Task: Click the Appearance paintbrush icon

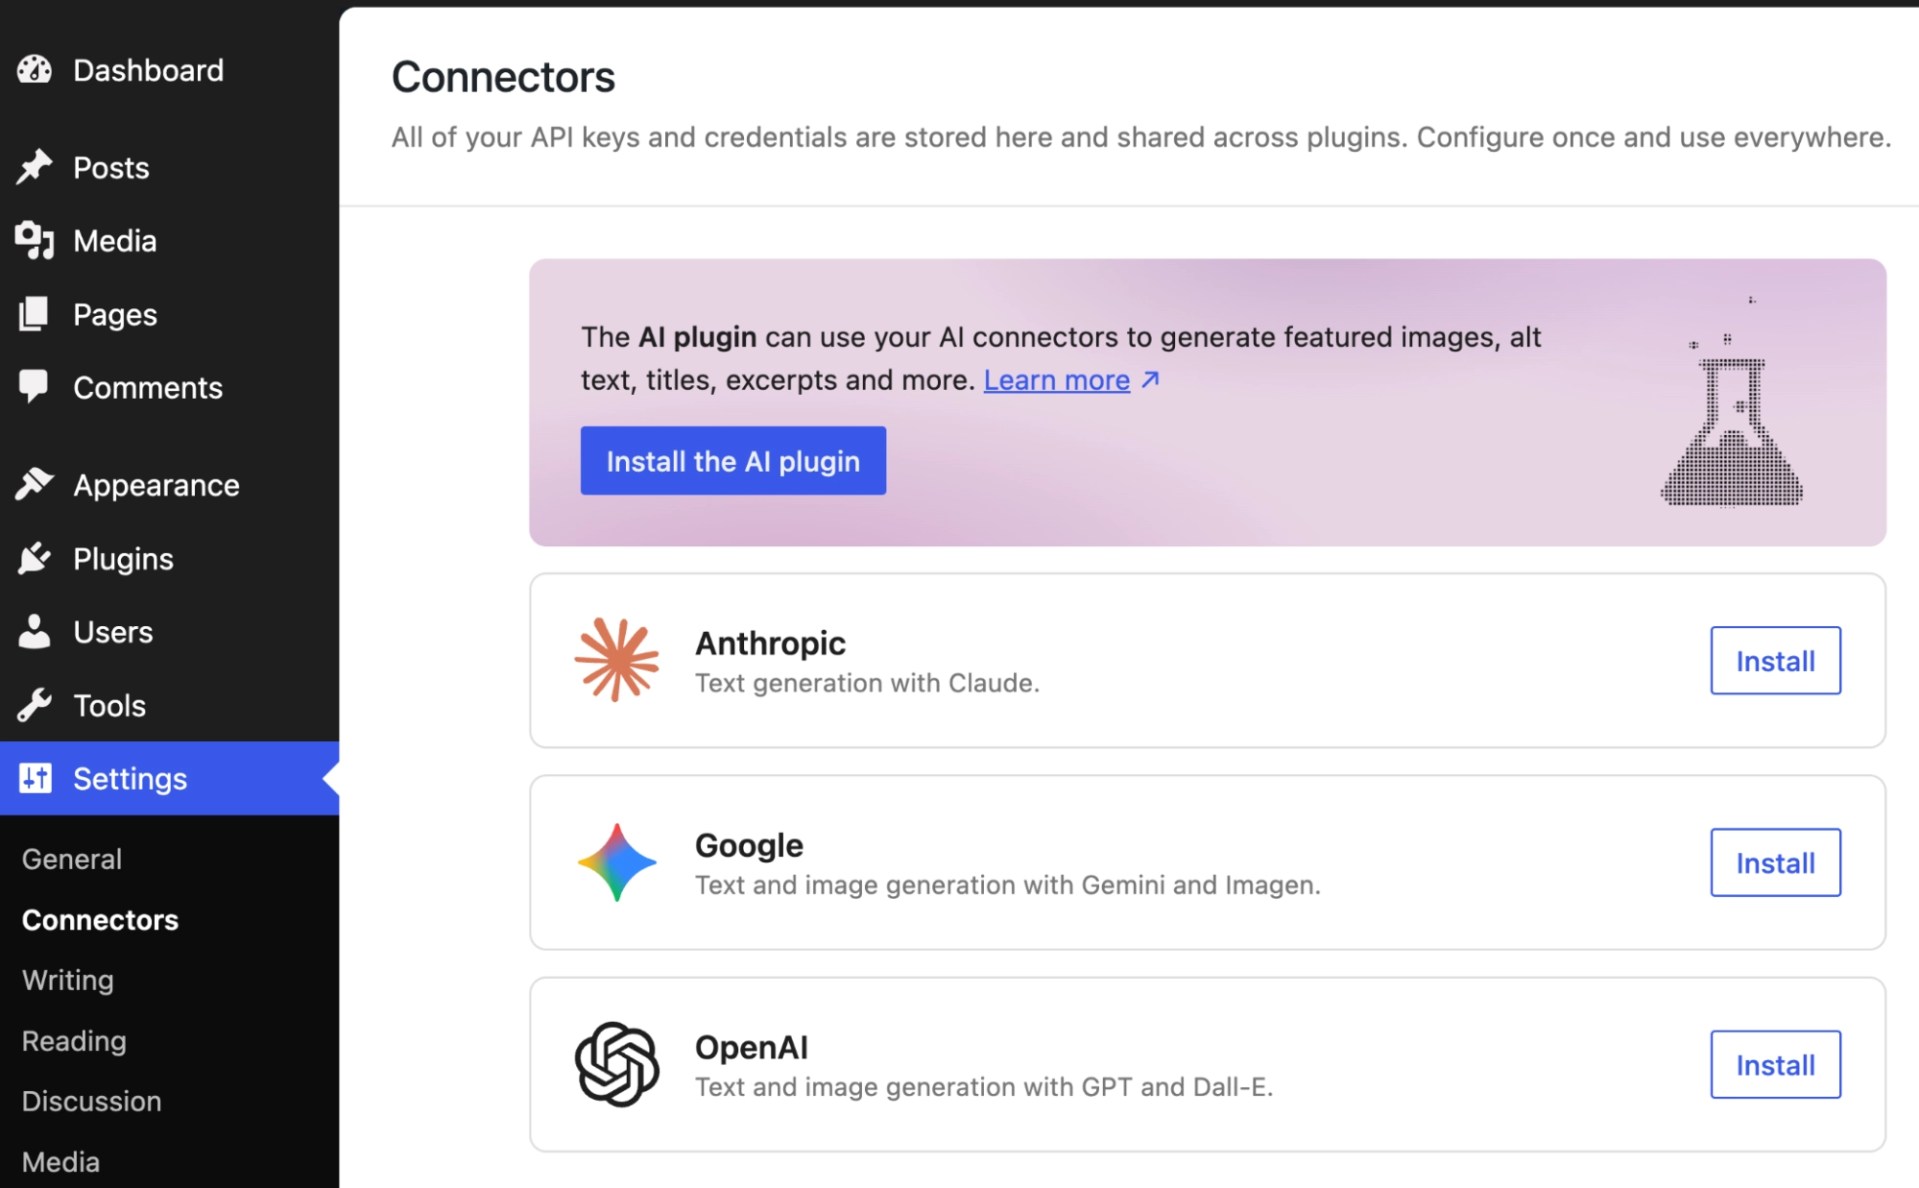Action: 34,485
